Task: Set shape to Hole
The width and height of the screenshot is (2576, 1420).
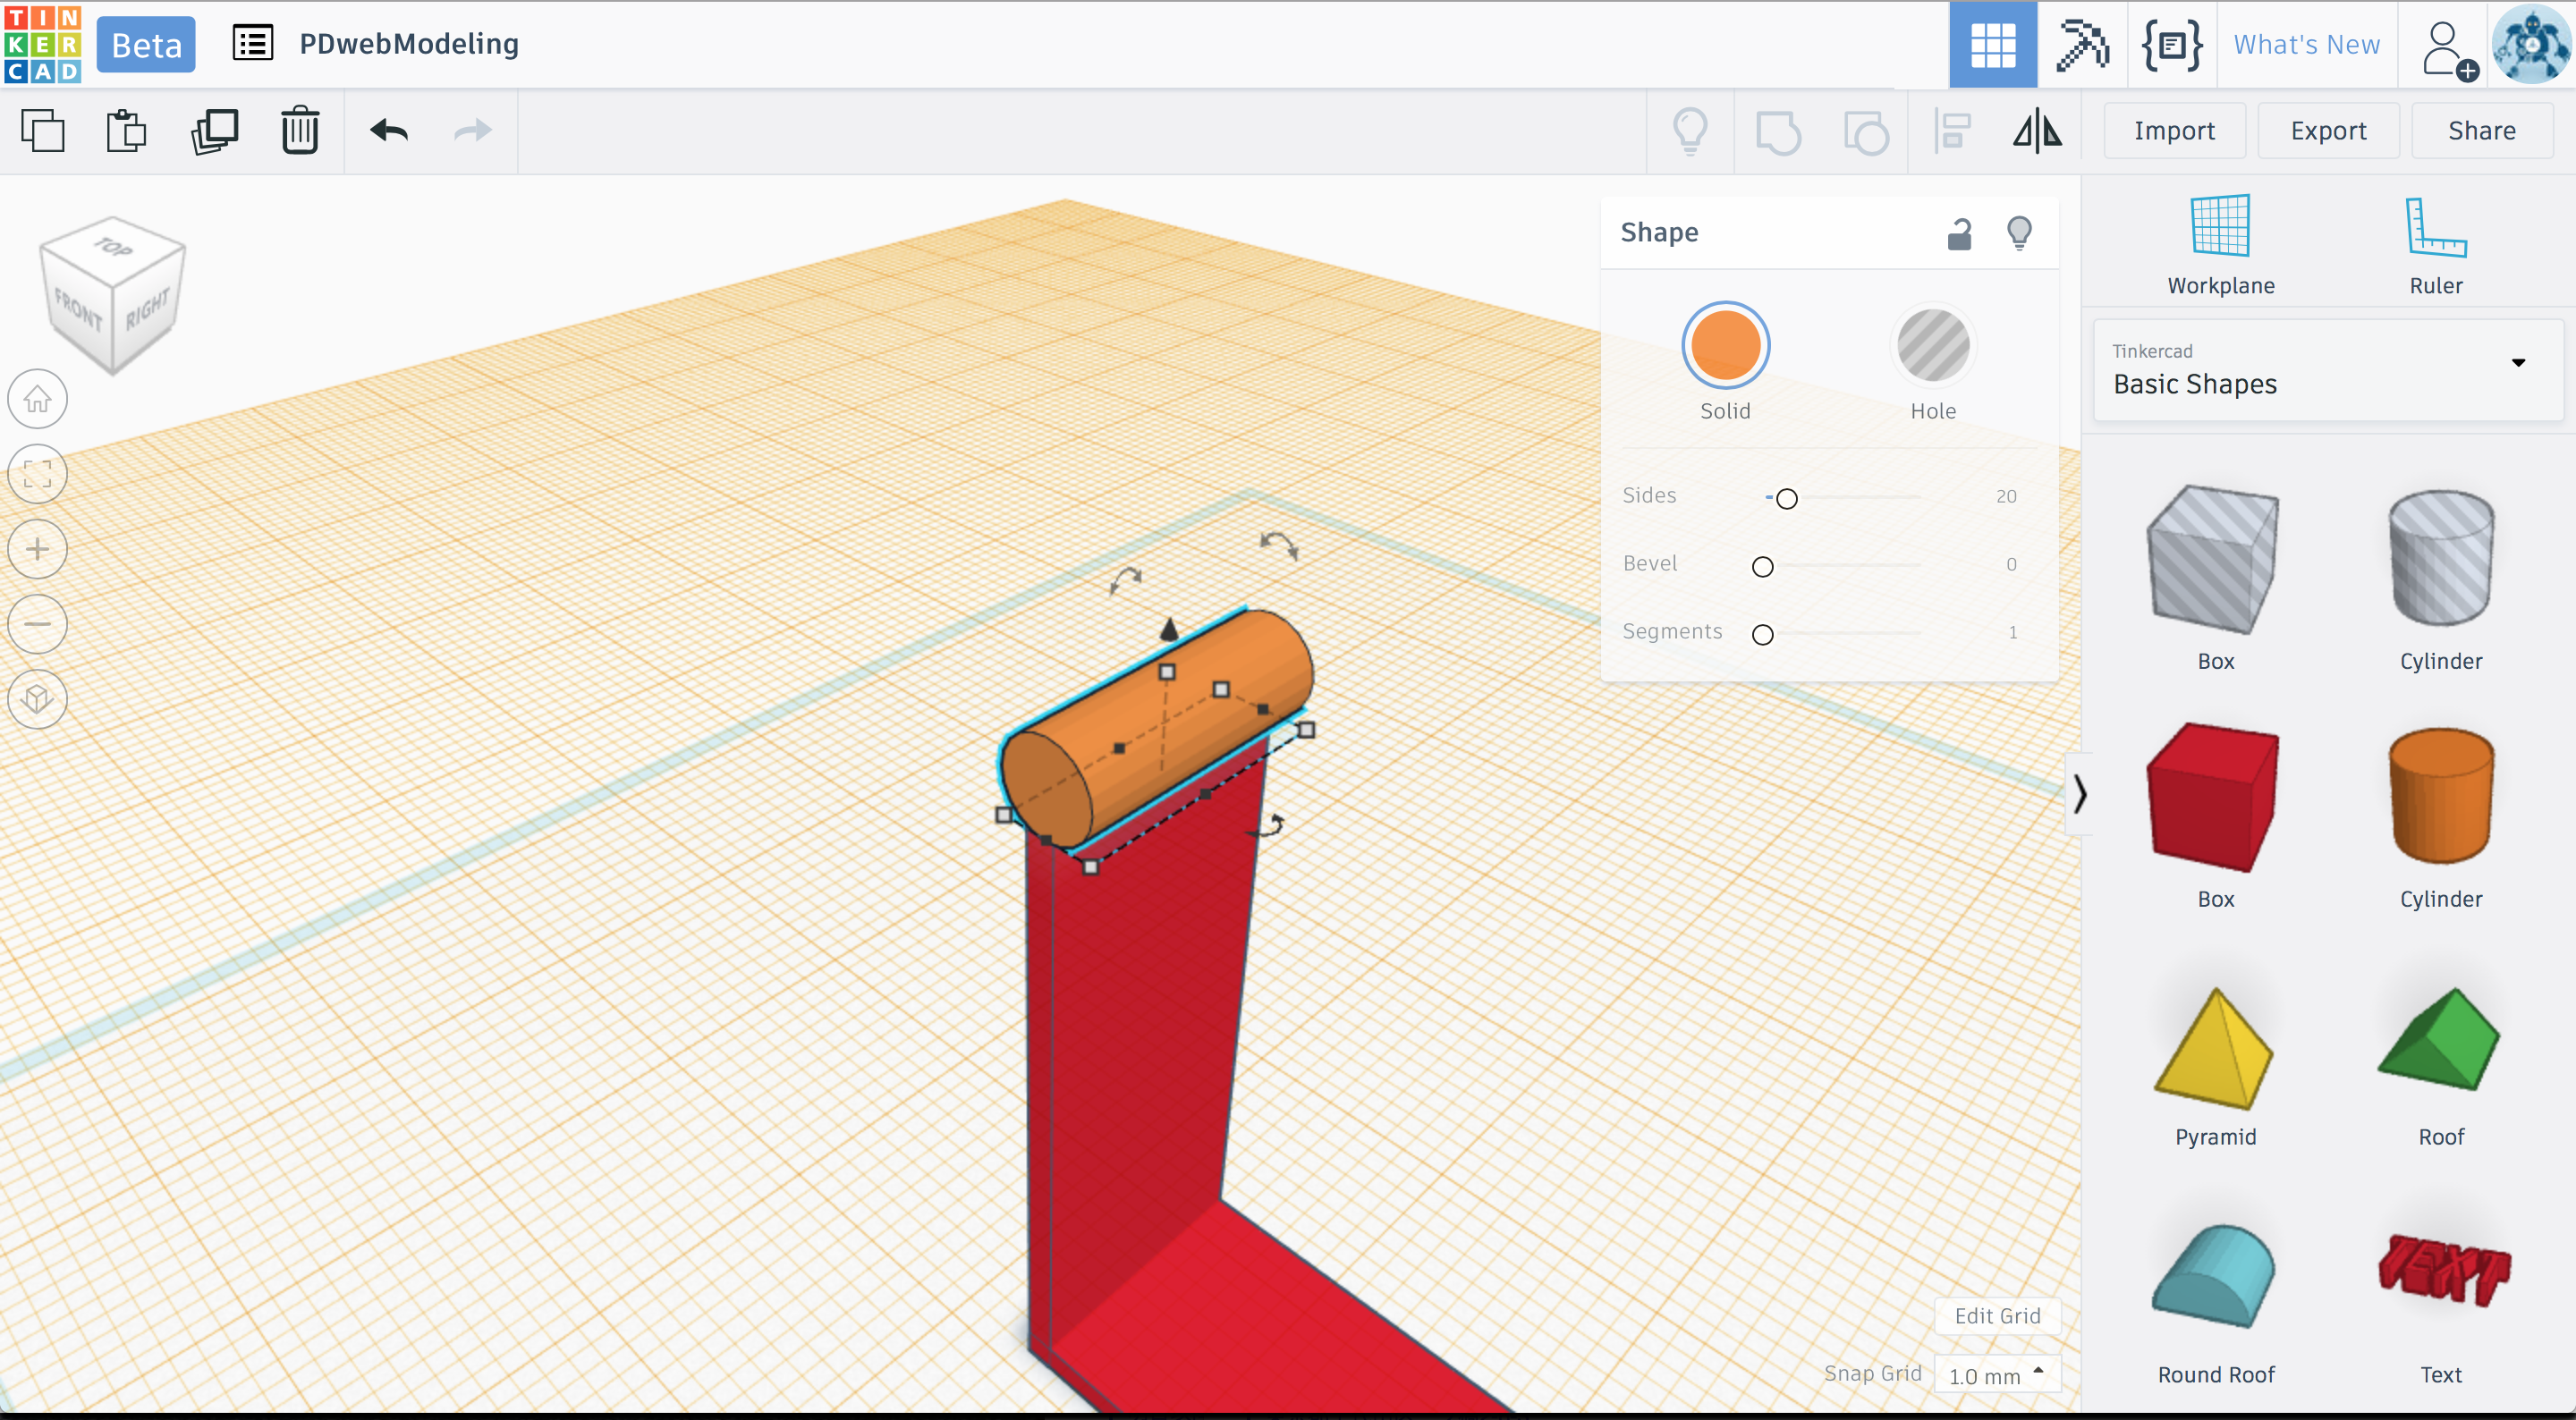Action: coord(1932,346)
